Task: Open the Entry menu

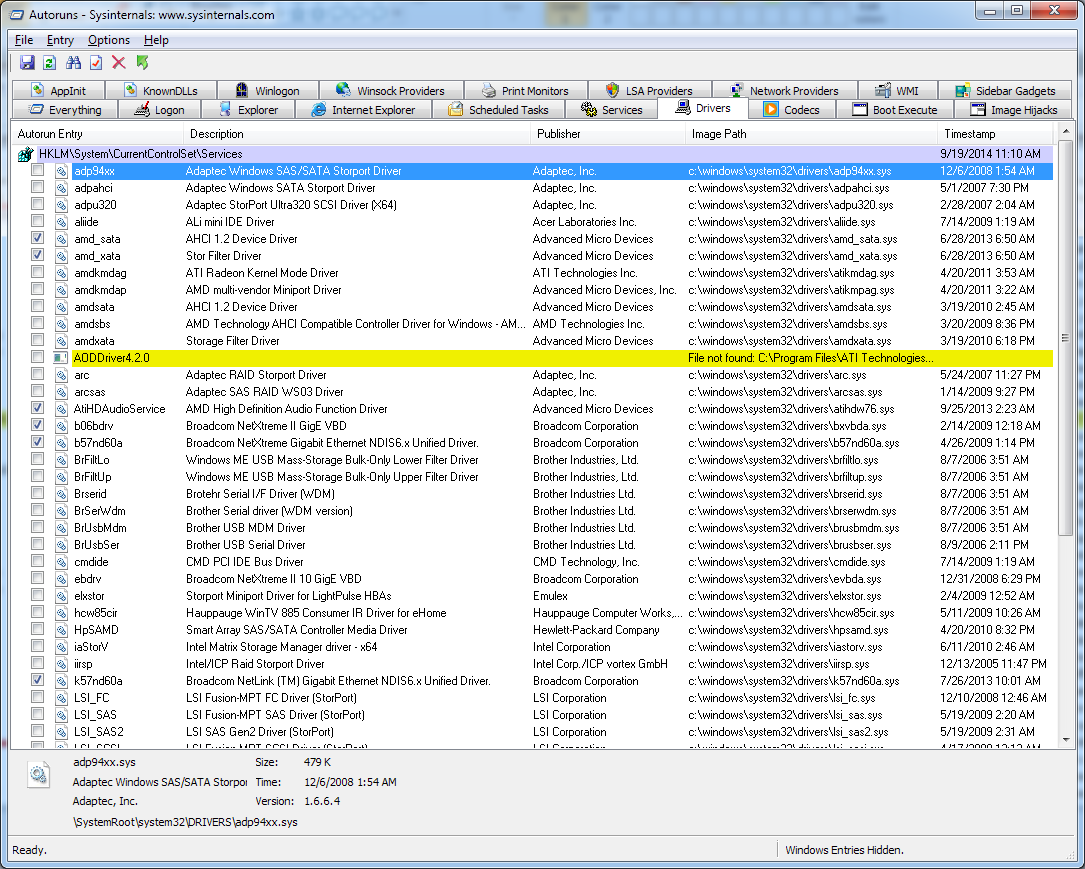Action: tap(60, 40)
